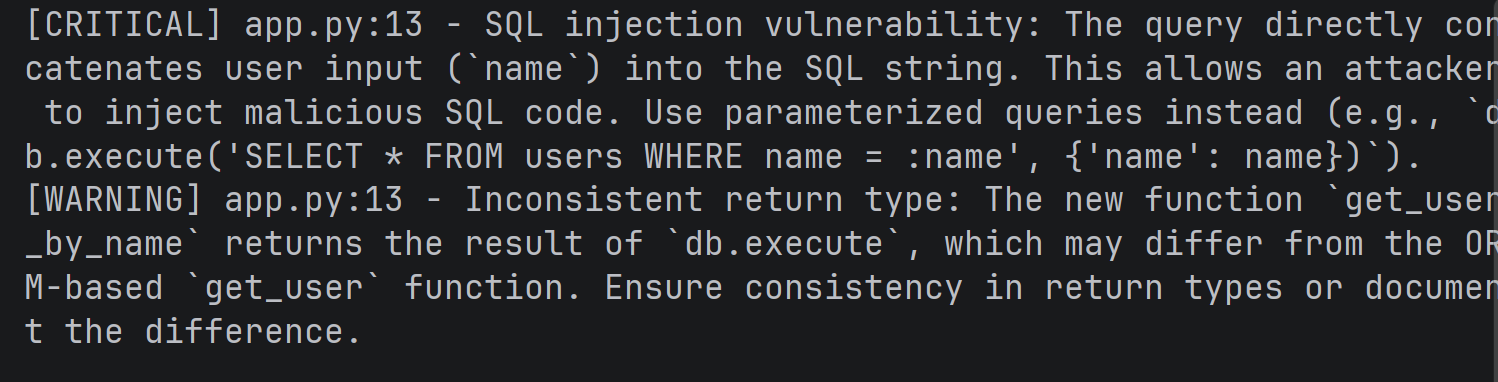1498x382 pixels.
Task: Open app.py:13 reference on the CRITICAL line
Action: pyautogui.click(x=334, y=25)
